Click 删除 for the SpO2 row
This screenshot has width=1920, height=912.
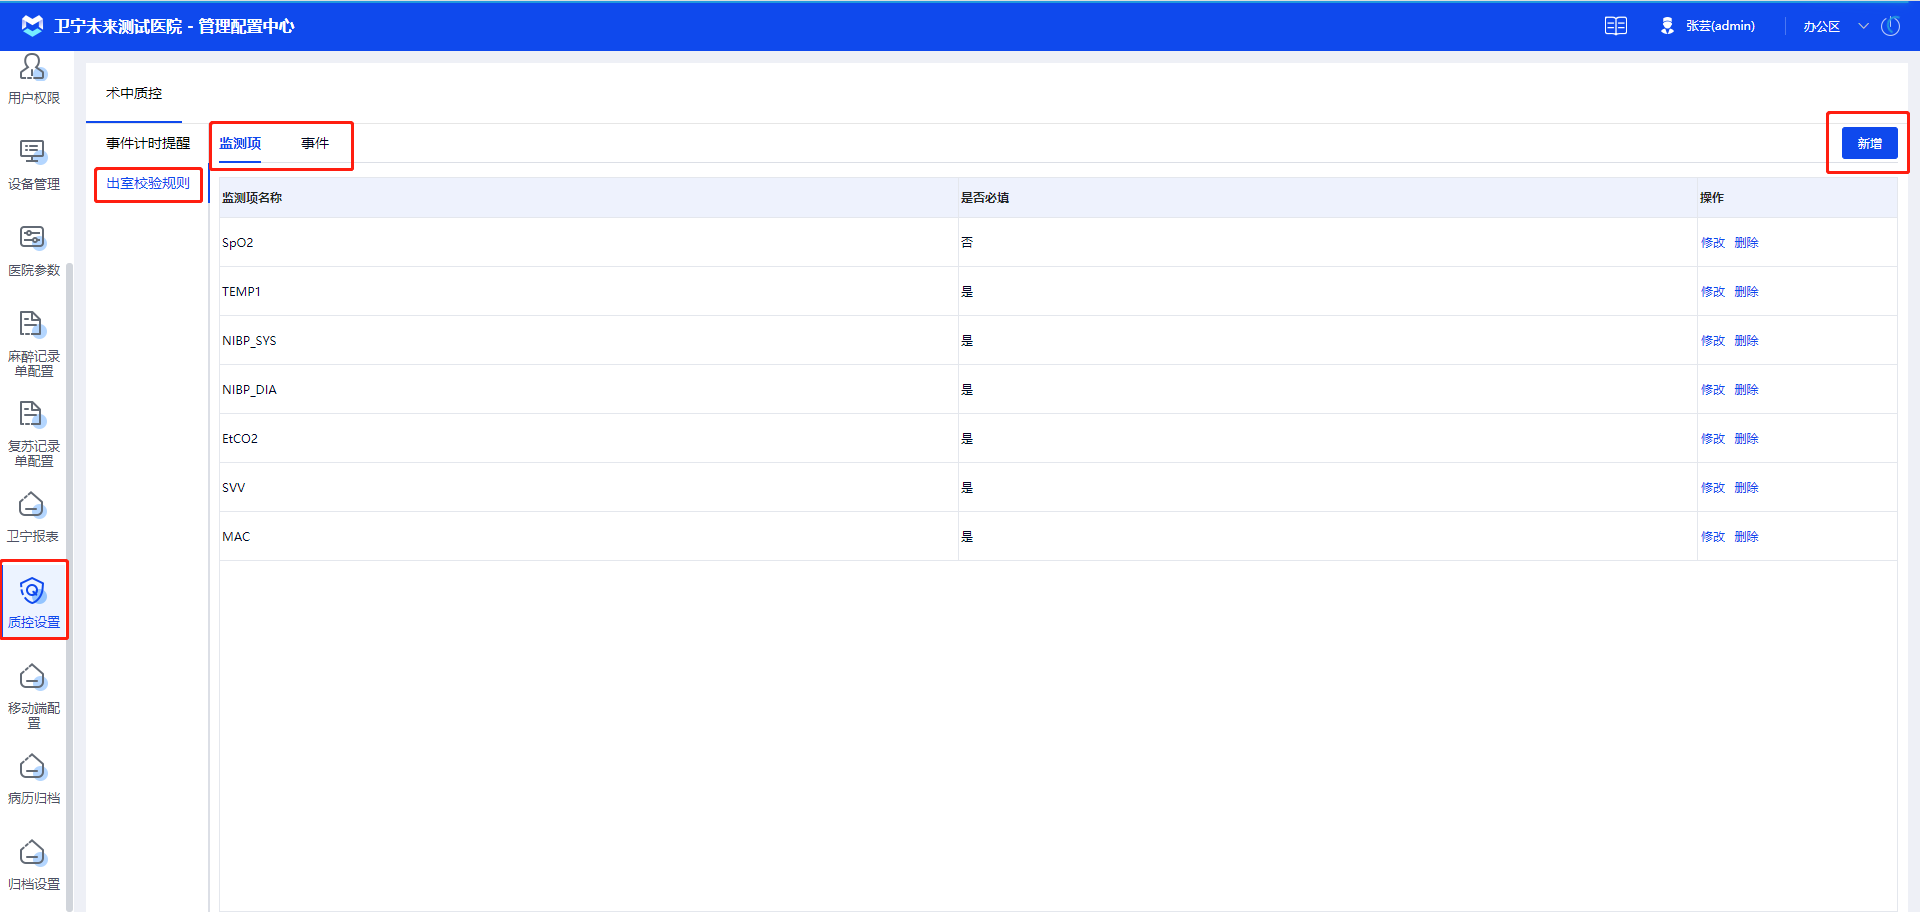pos(1746,242)
